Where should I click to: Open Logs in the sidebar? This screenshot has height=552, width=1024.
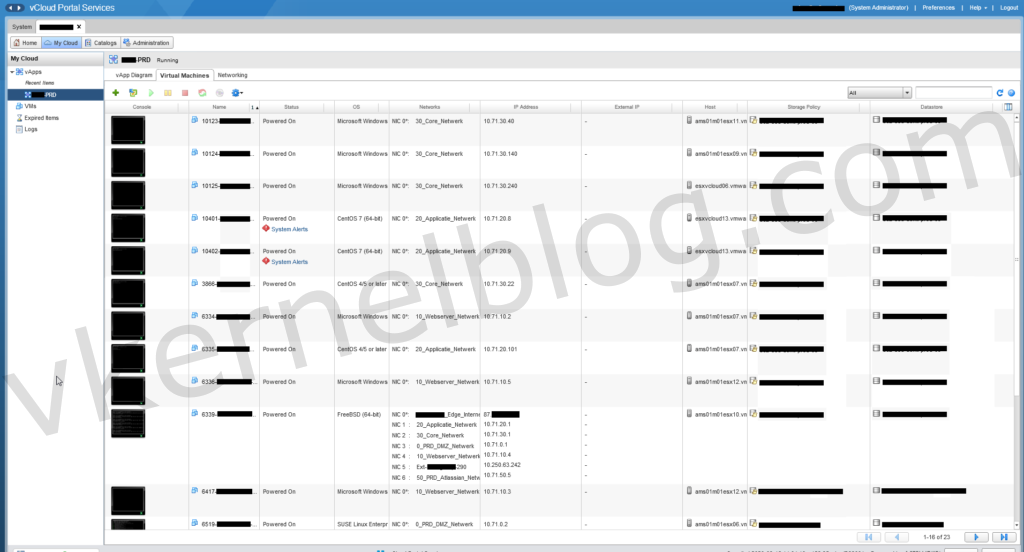tap(31, 129)
